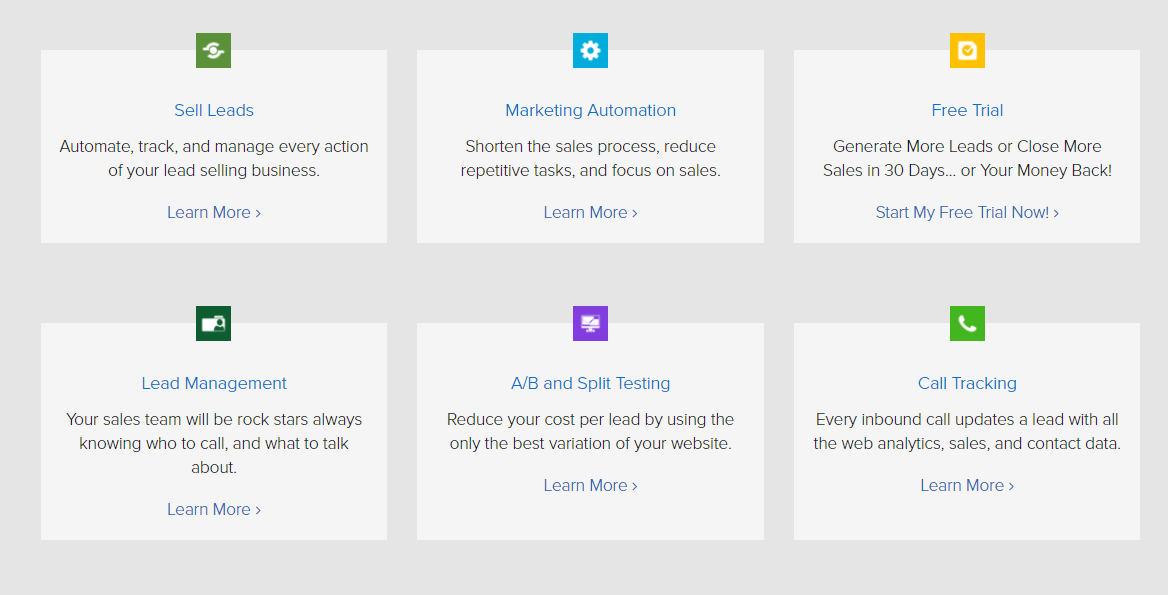Click Learn More under Marketing Automation
Screen dimensions: 1168x595
coord(590,212)
